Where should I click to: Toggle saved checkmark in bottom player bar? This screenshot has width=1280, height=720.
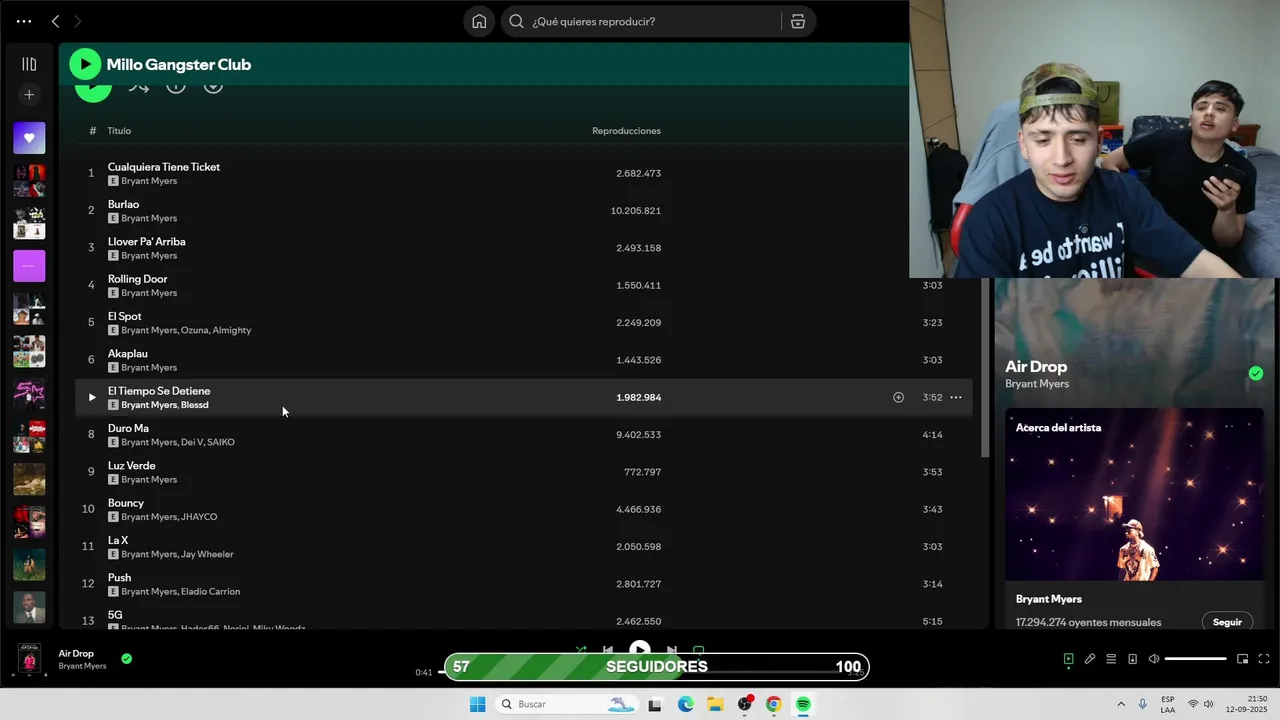pos(126,659)
